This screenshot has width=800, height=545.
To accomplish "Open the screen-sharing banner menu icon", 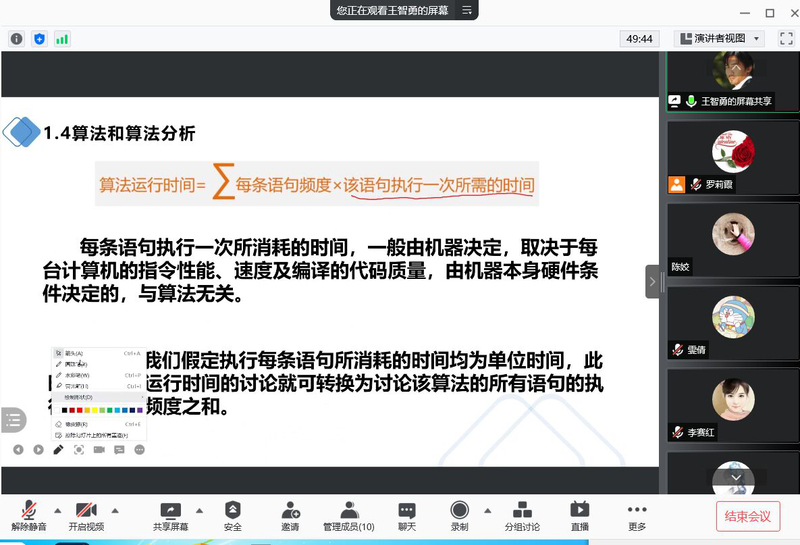I will (467, 10).
